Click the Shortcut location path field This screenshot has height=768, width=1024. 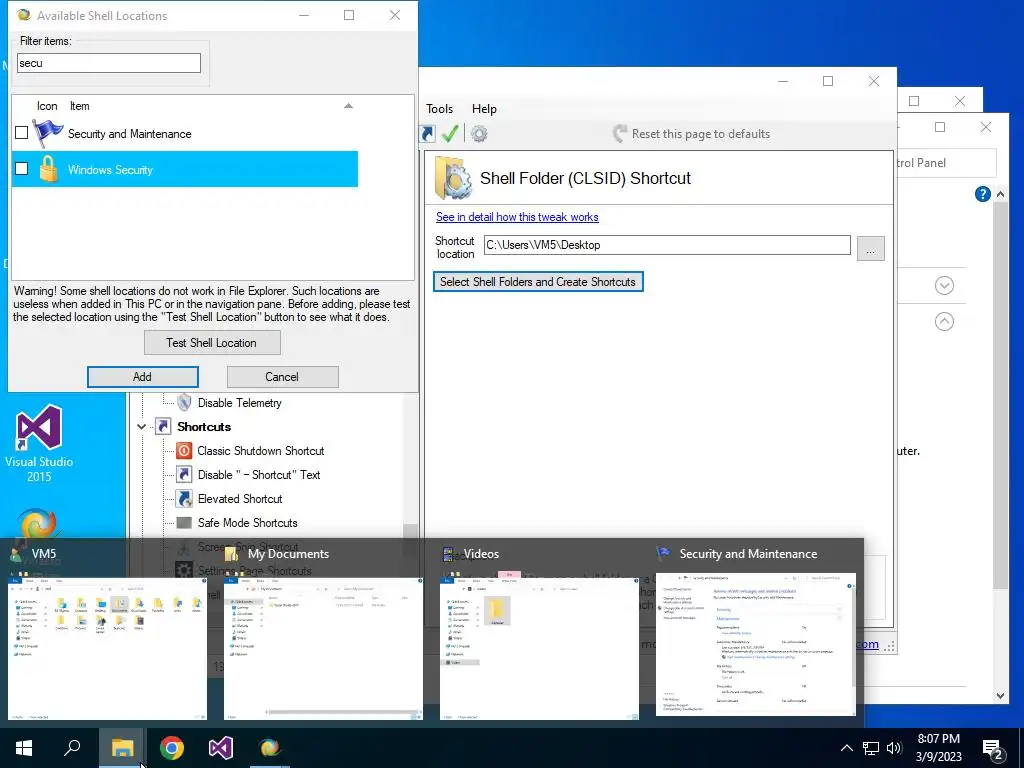(x=667, y=245)
